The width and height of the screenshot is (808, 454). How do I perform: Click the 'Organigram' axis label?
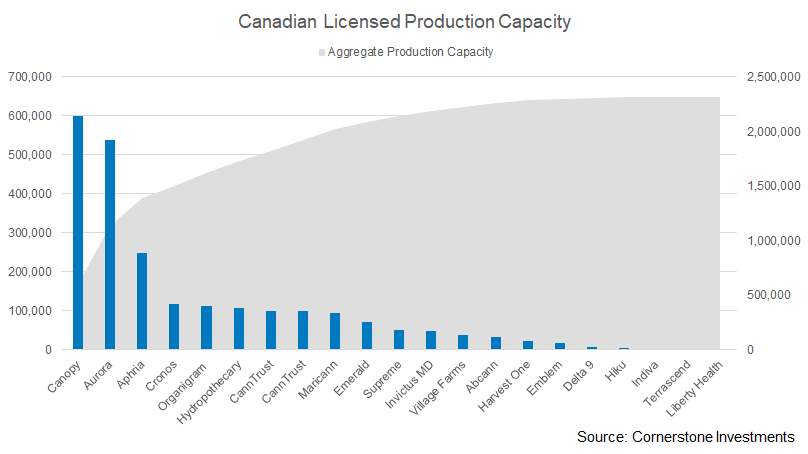[x=182, y=386]
